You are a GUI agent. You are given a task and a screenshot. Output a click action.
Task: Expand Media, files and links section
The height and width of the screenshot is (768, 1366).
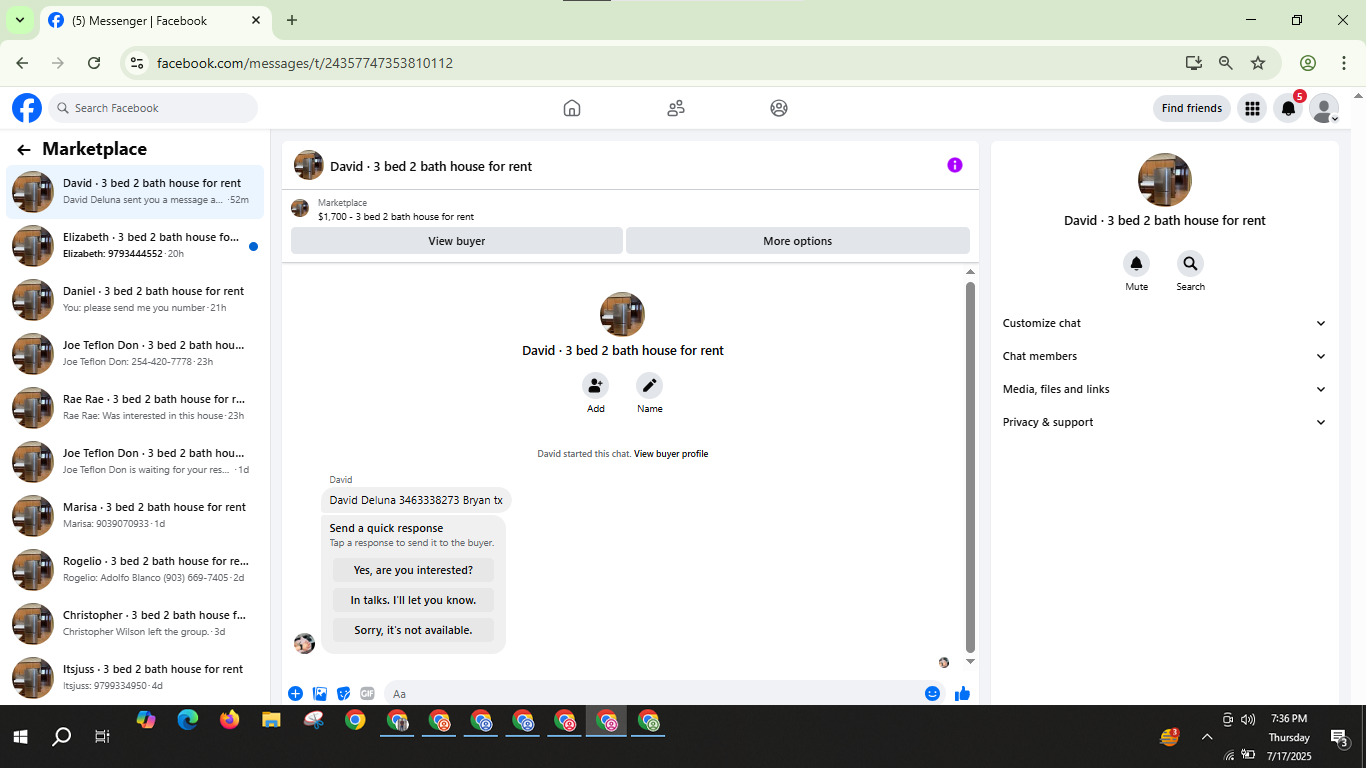coord(1164,389)
